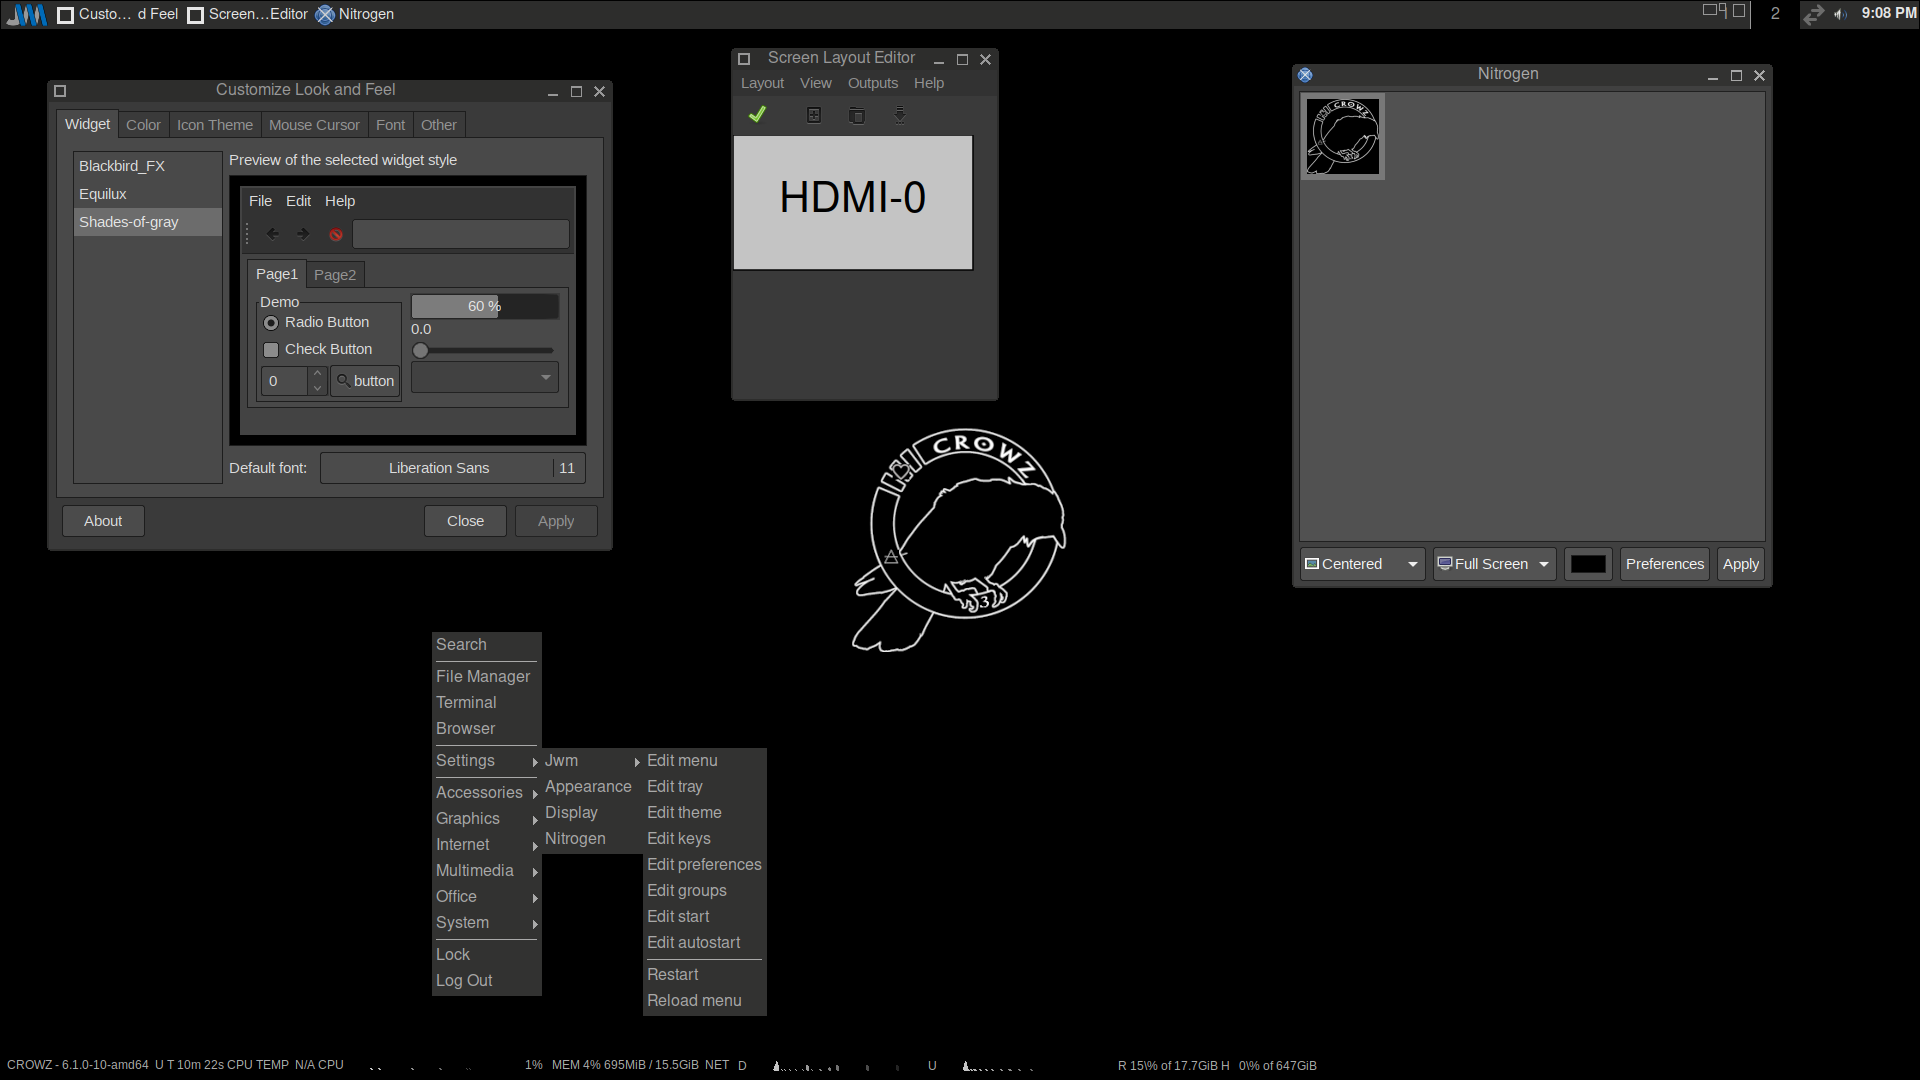Click the red stop icon in widget preview
This screenshot has height=1080, width=1920.
point(336,235)
